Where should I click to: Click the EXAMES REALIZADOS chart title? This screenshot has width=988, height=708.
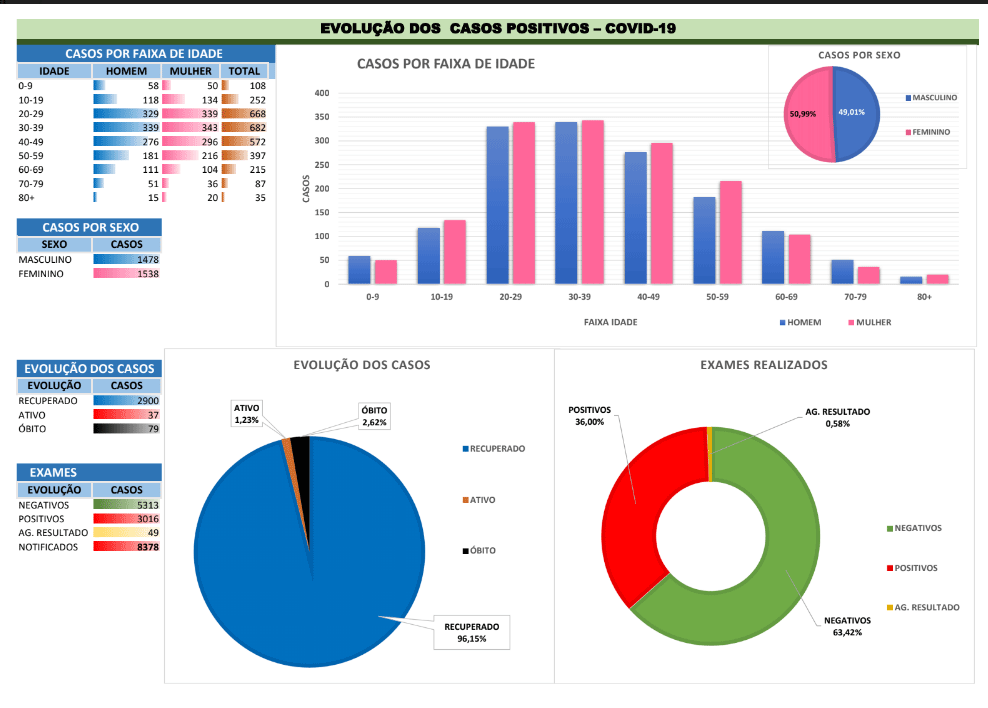click(763, 365)
